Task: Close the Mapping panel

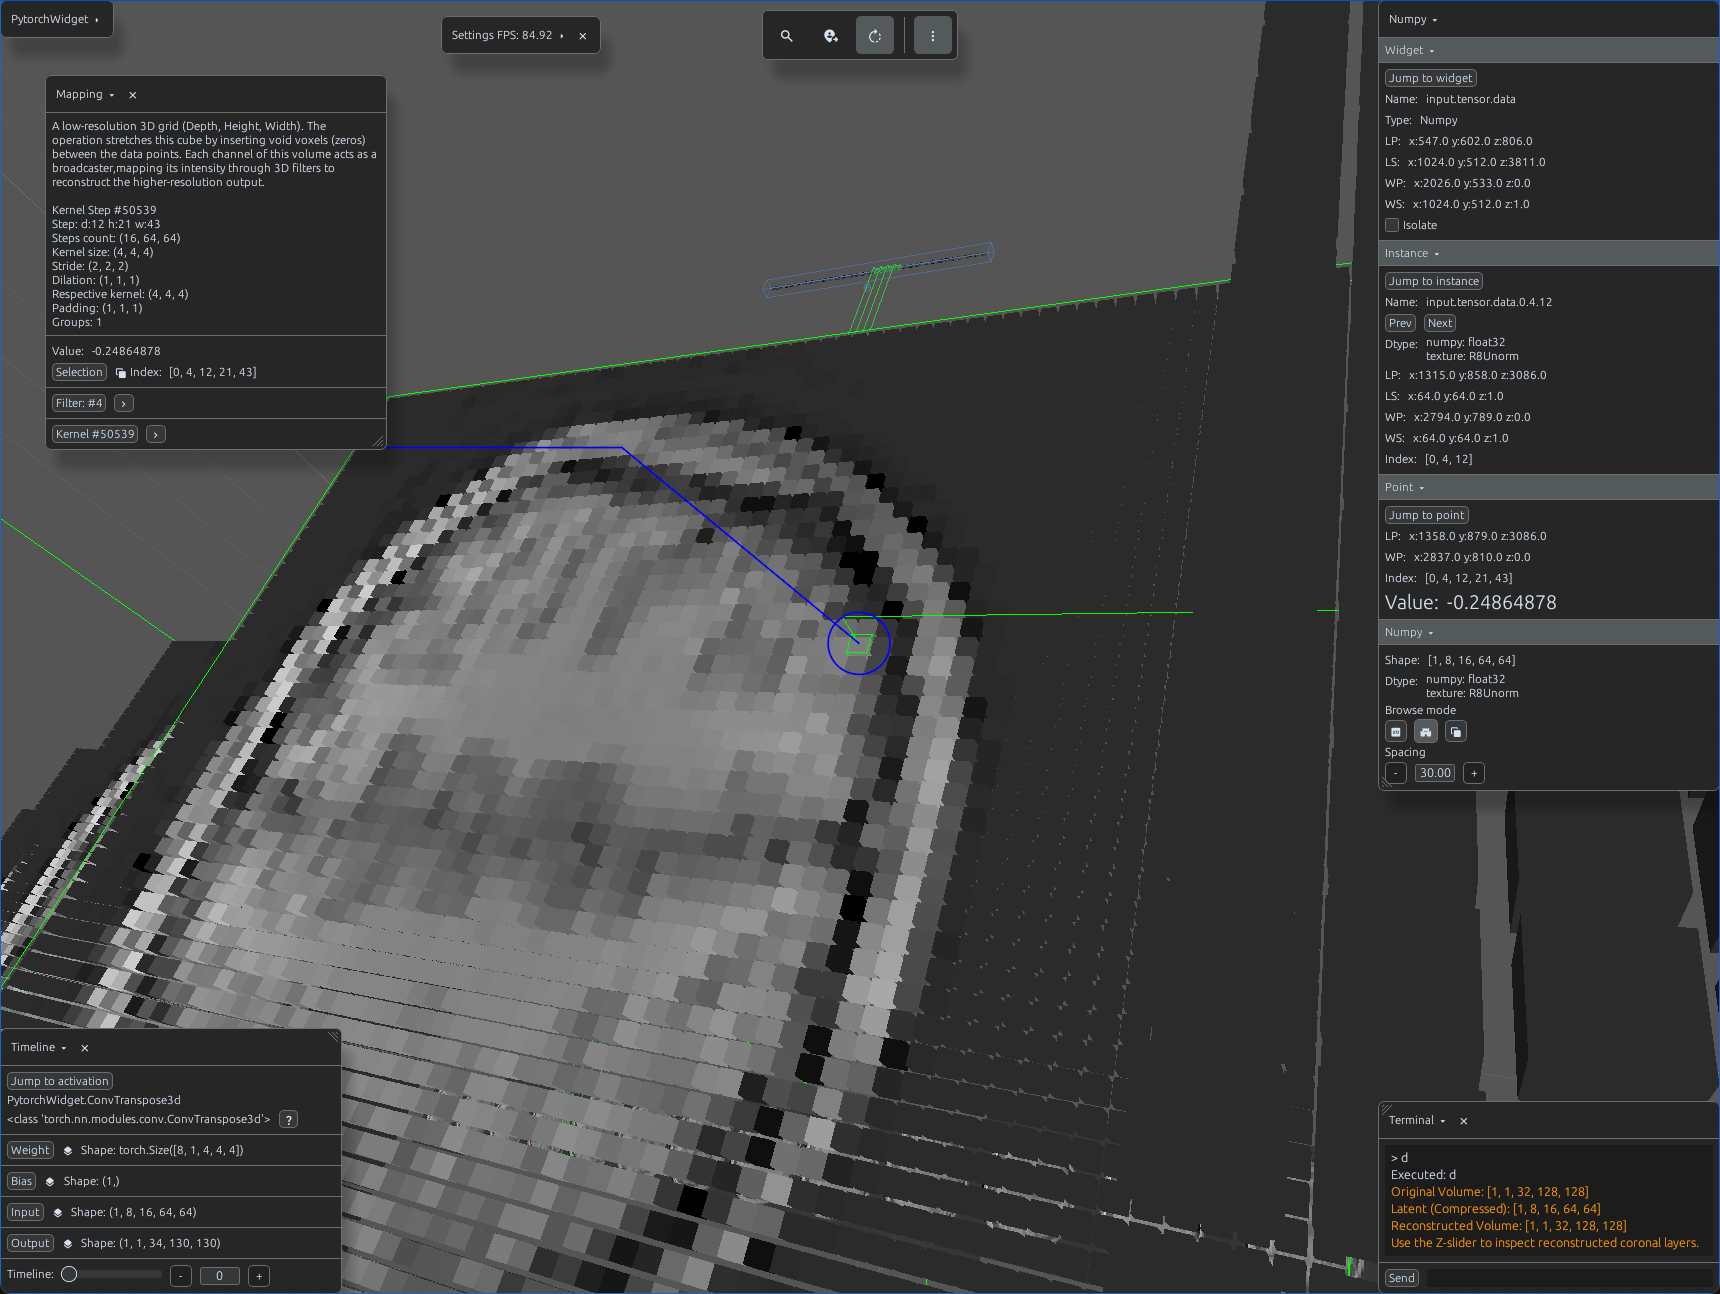Action: tap(133, 95)
